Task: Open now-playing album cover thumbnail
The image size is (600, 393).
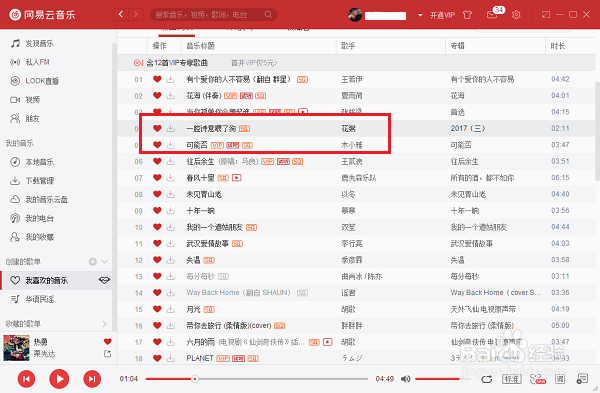Action: point(16,348)
